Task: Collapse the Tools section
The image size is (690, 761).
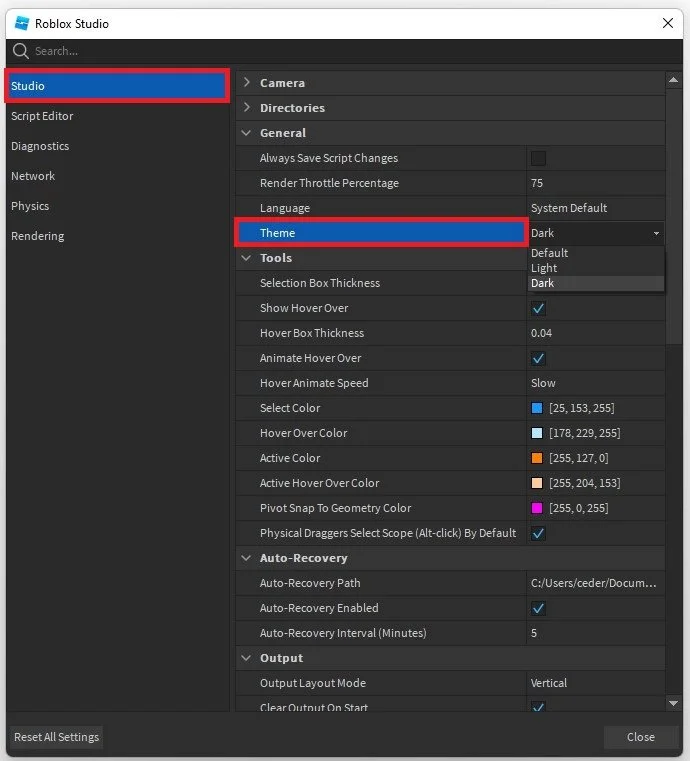Action: [x=246, y=258]
